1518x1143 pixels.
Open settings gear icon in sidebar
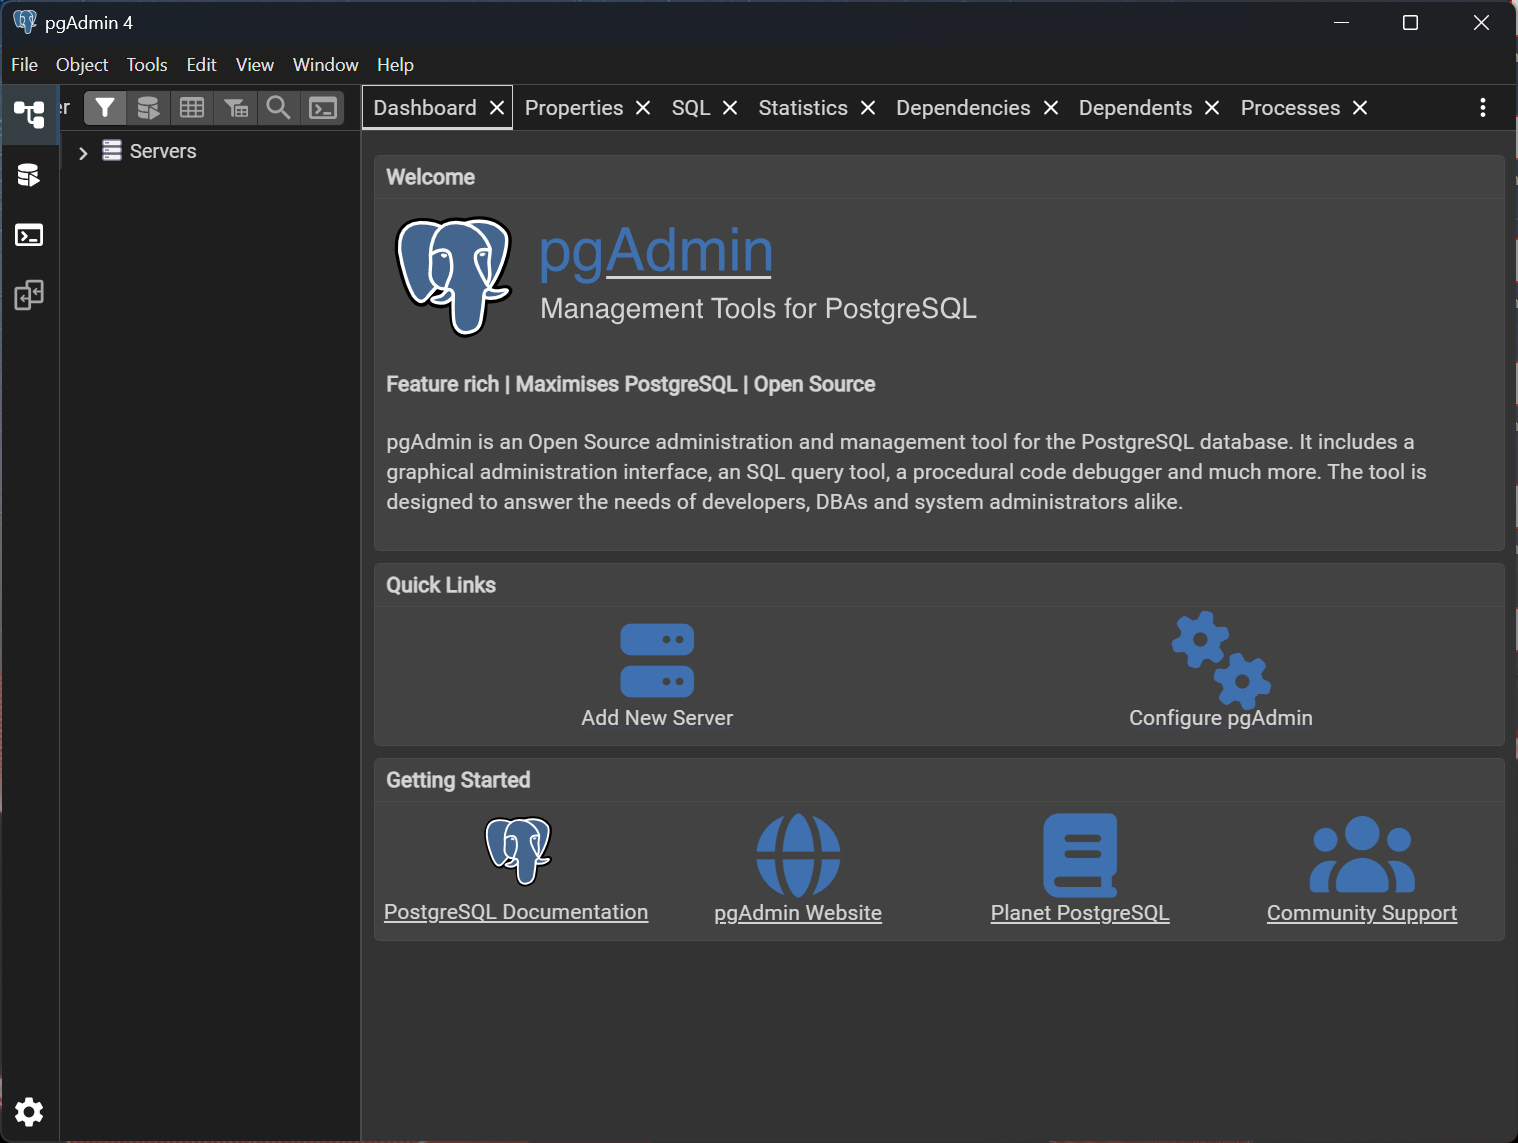coord(29,1111)
